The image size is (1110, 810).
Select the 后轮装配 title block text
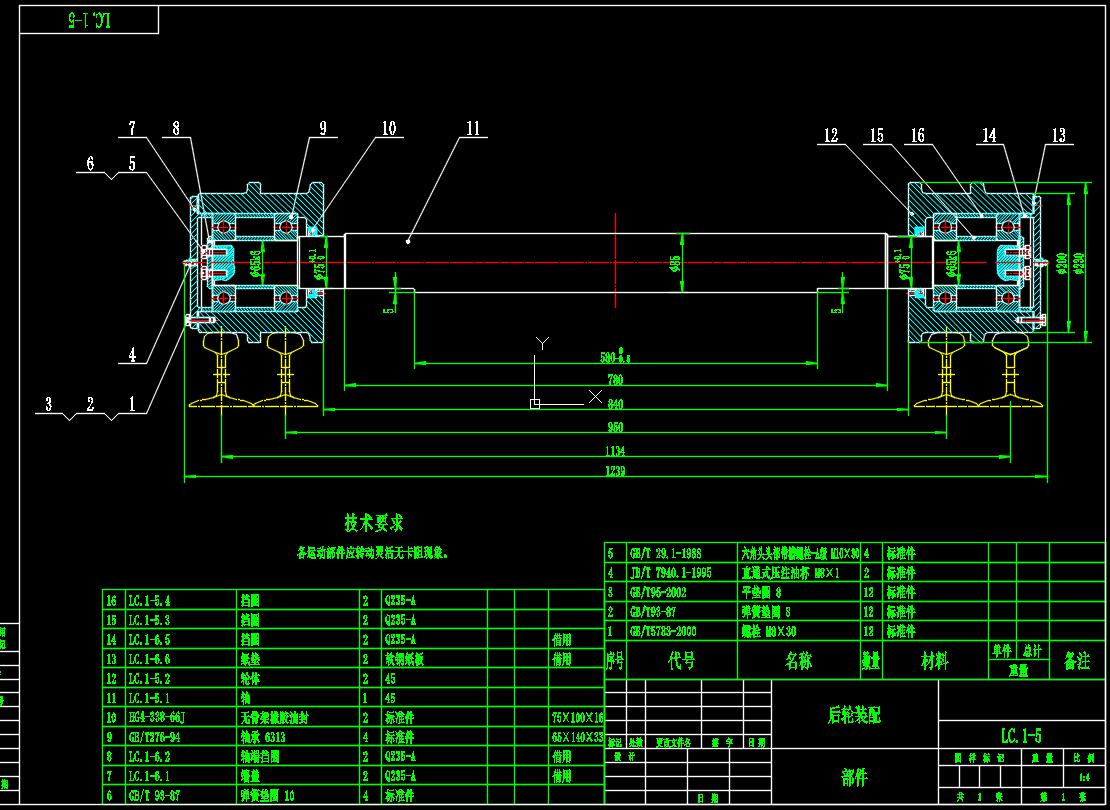[x=854, y=715]
